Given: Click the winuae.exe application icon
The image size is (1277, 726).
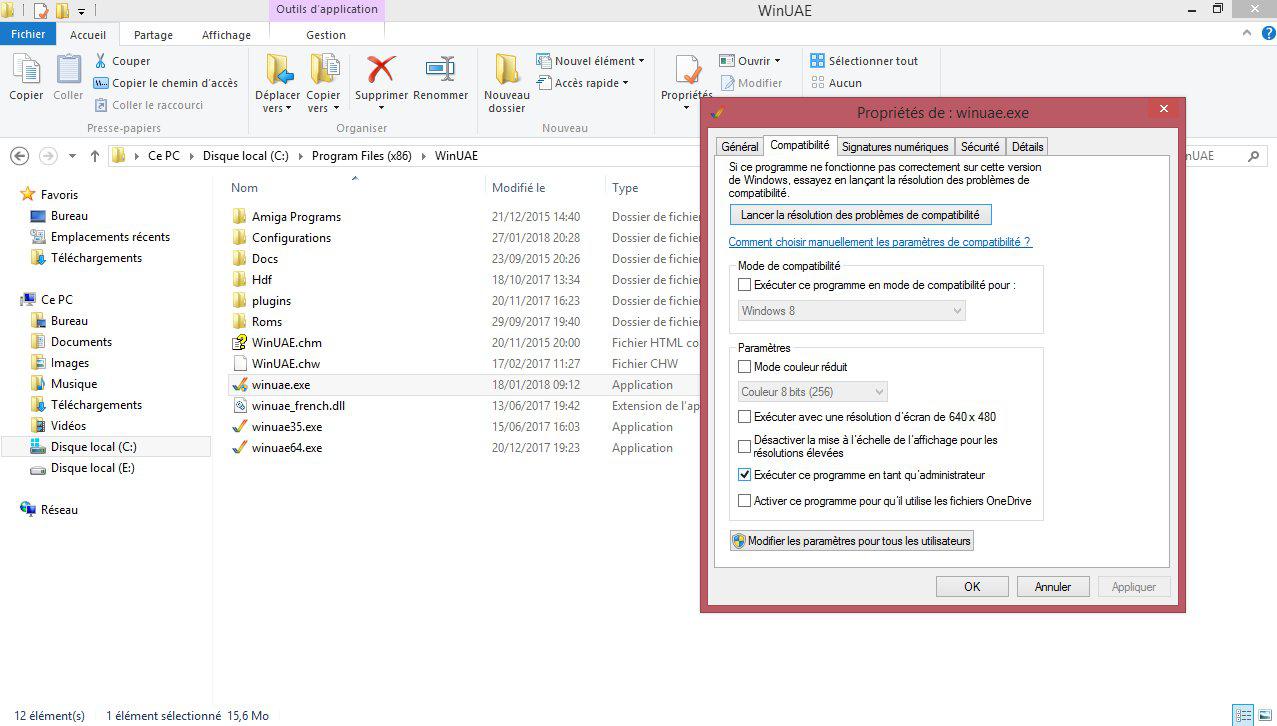Looking at the screenshot, I should click(239, 385).
